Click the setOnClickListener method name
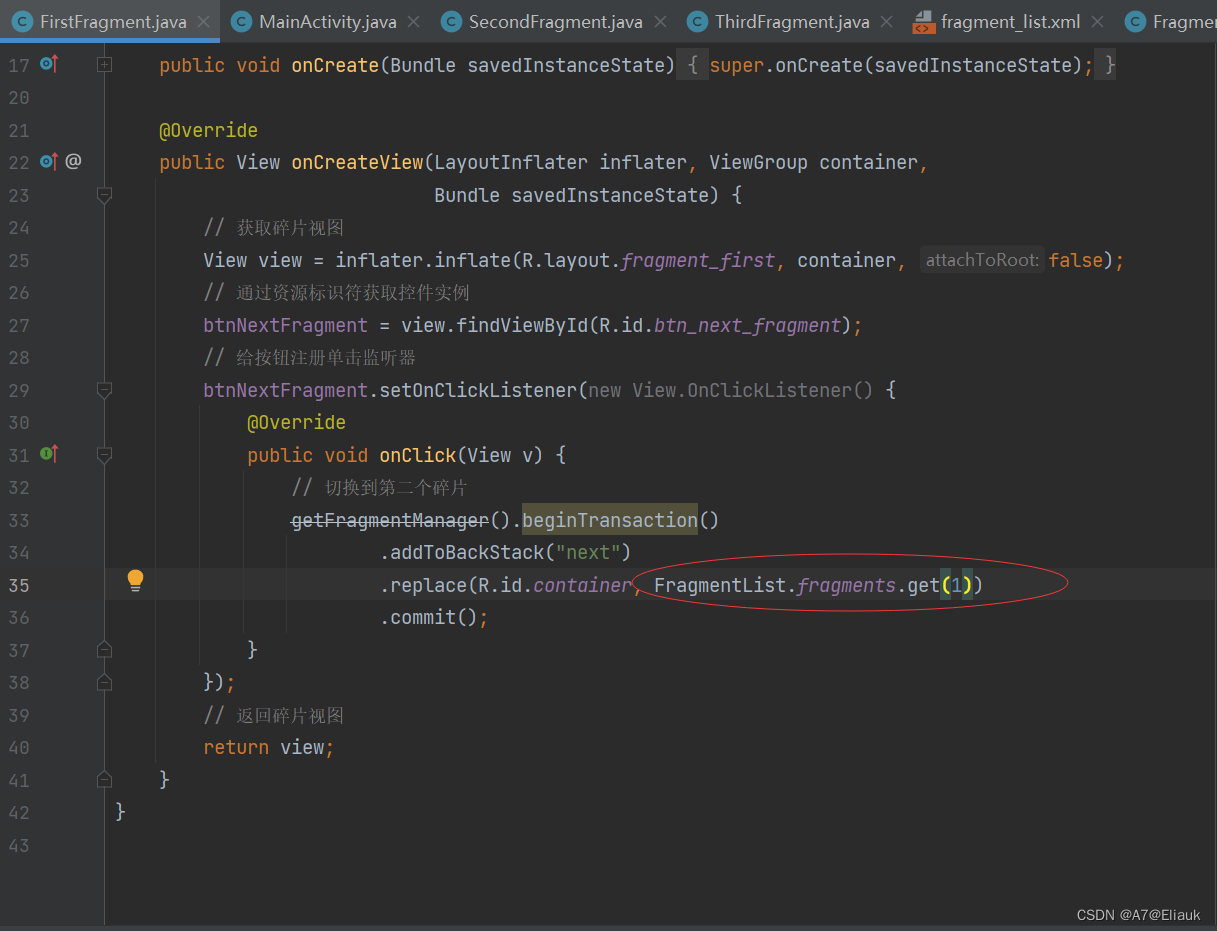The width and height of the screenshot is (1217, 931). (x=478, y=390)
